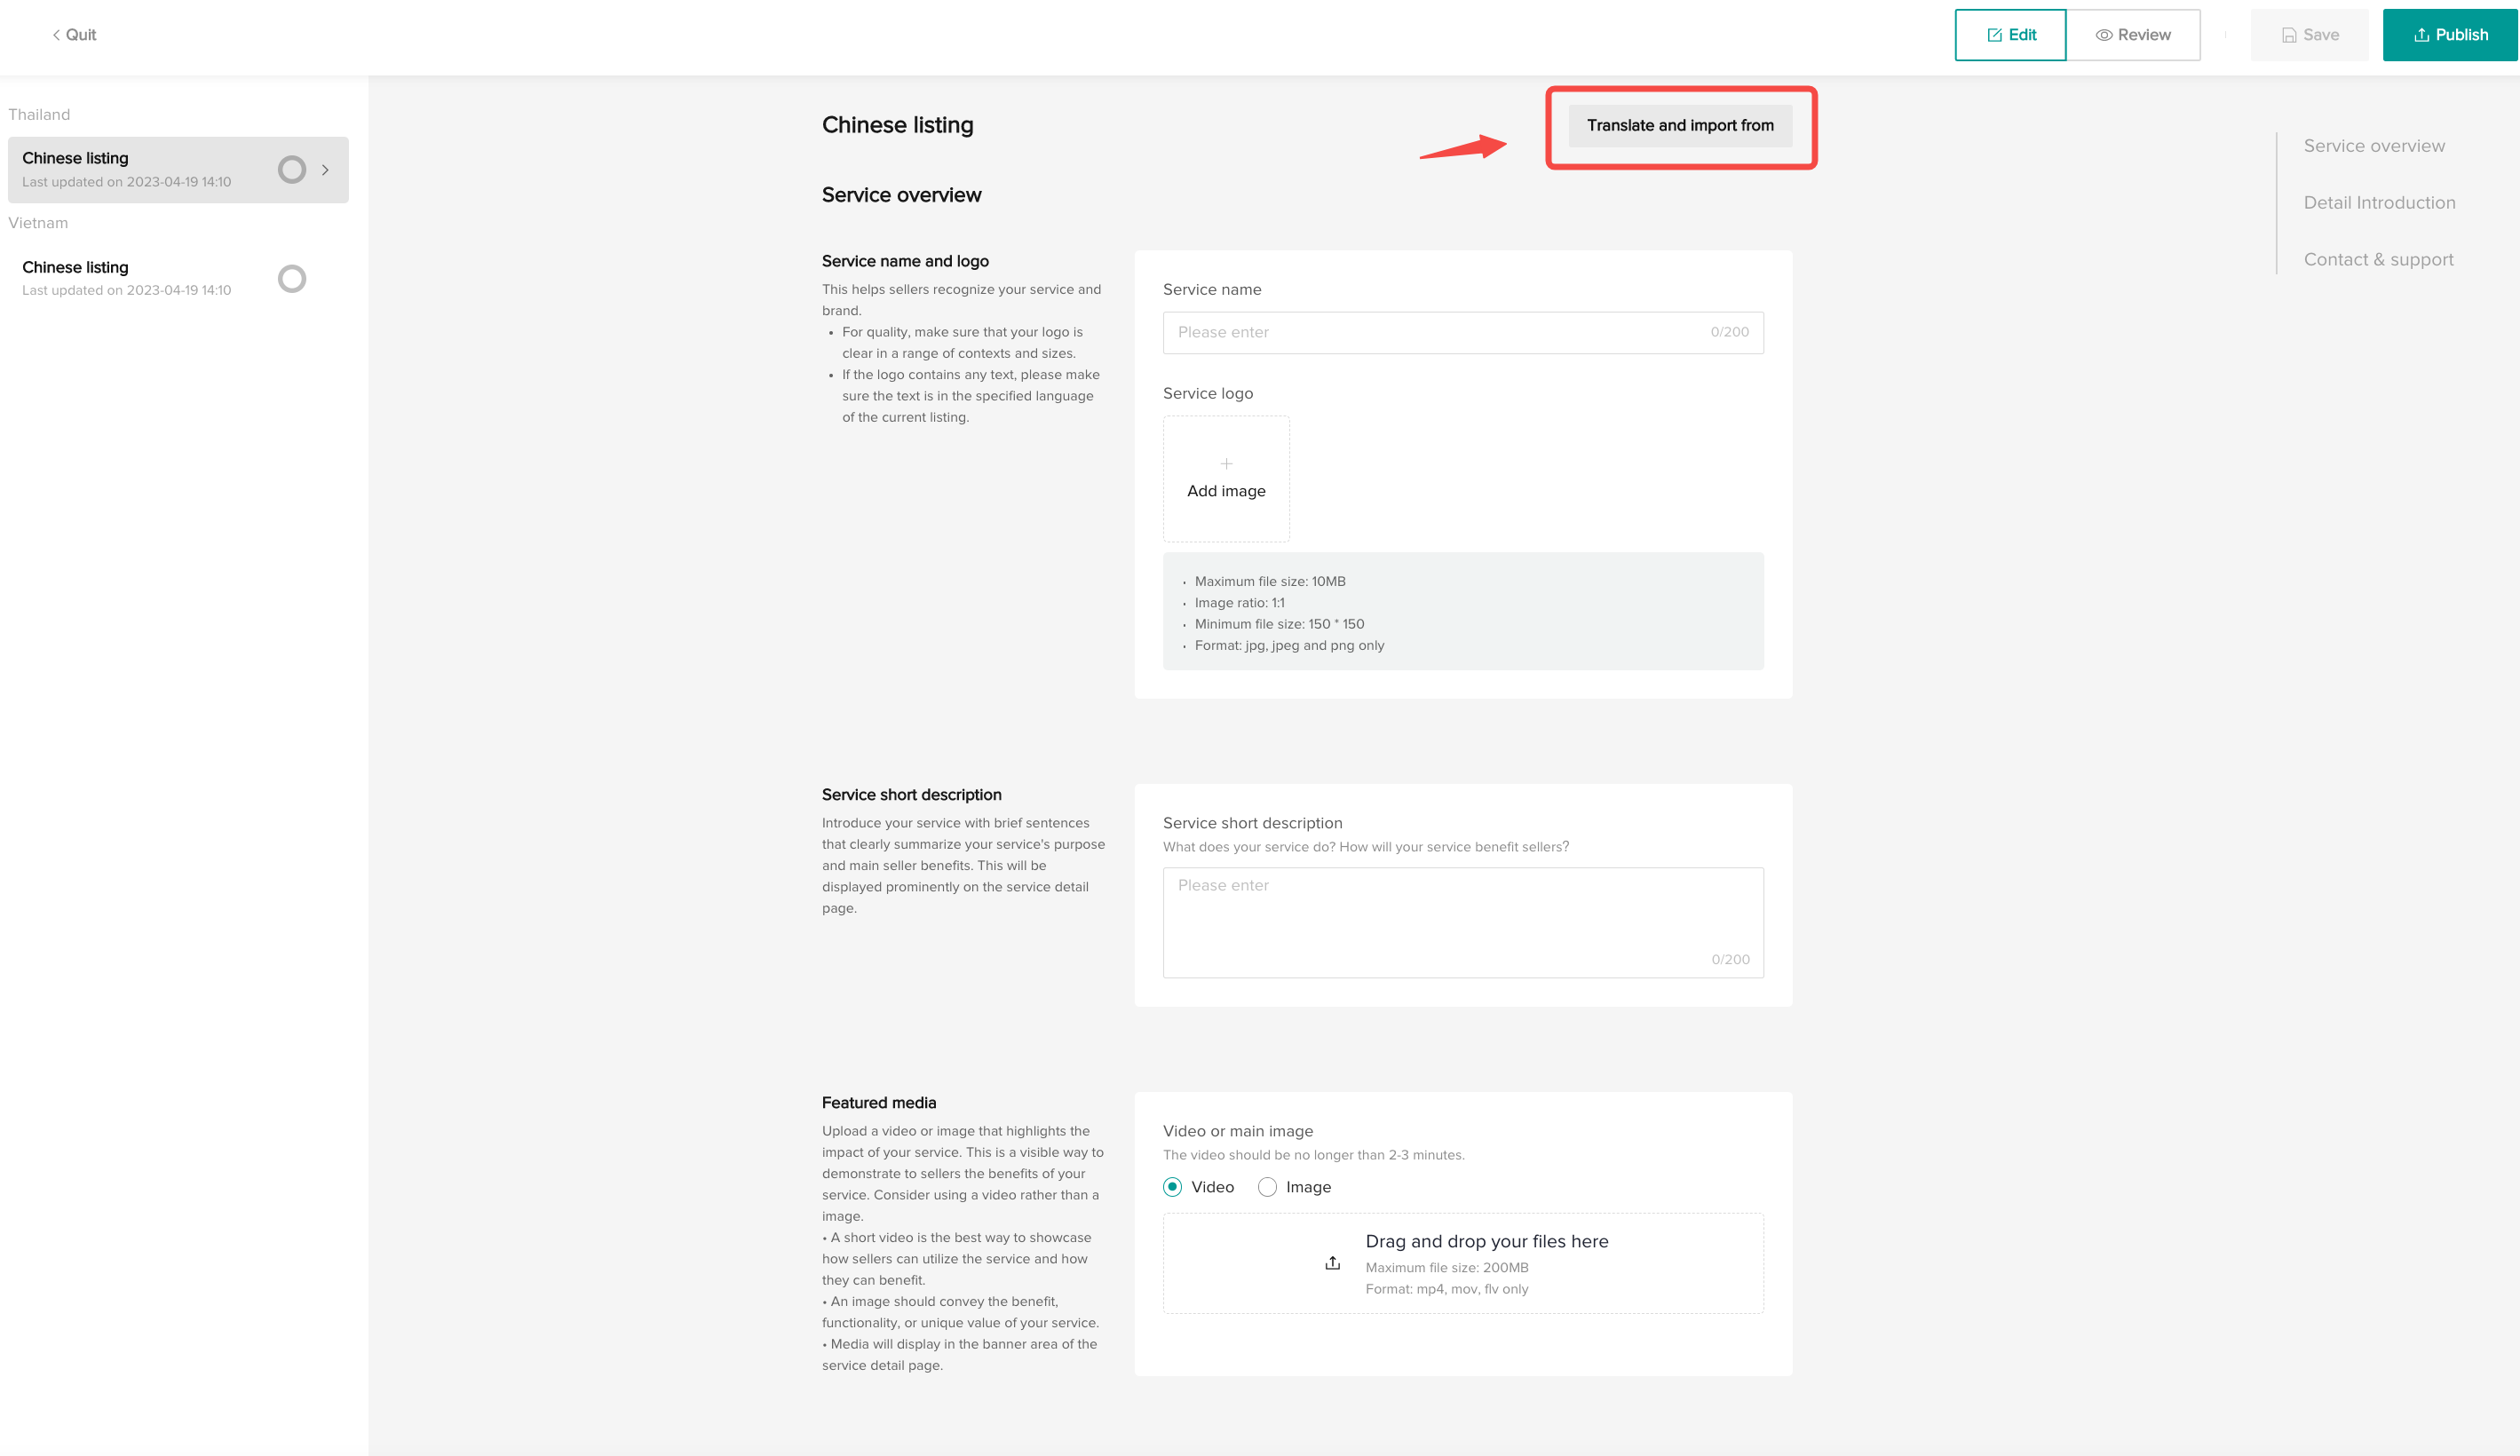Switch to Edit mode tab
This screenshot has width=2520, height=1456.
pos(2010,35)
